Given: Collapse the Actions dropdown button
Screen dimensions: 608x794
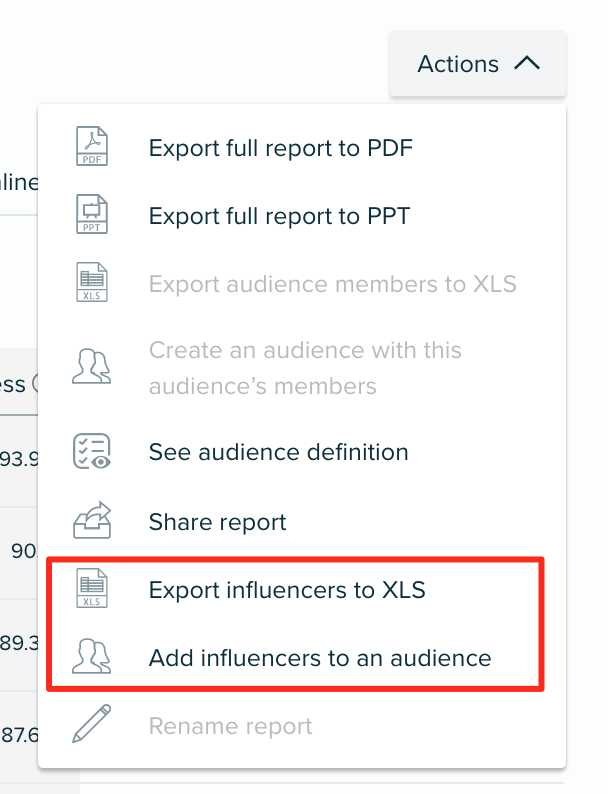Looking at the screenshot, I should [x=478, y=64].
